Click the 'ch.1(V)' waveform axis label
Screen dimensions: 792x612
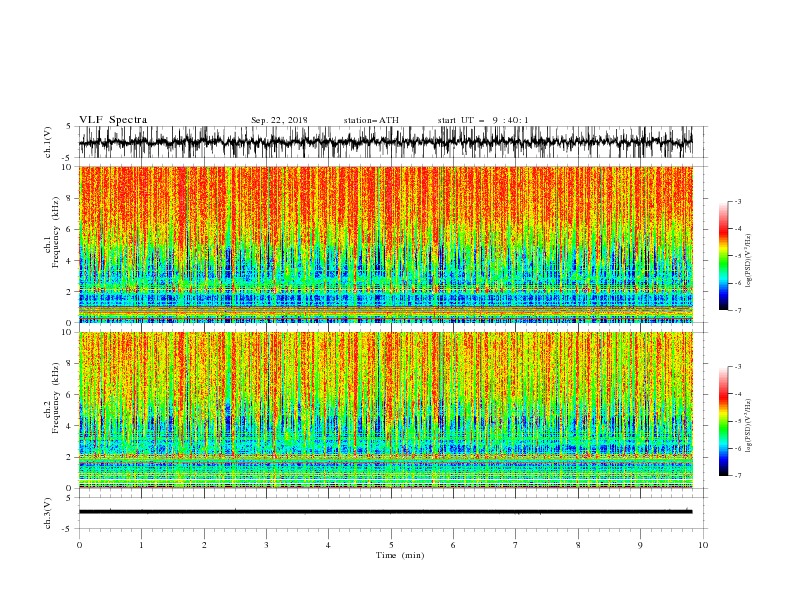click(48, 142)
